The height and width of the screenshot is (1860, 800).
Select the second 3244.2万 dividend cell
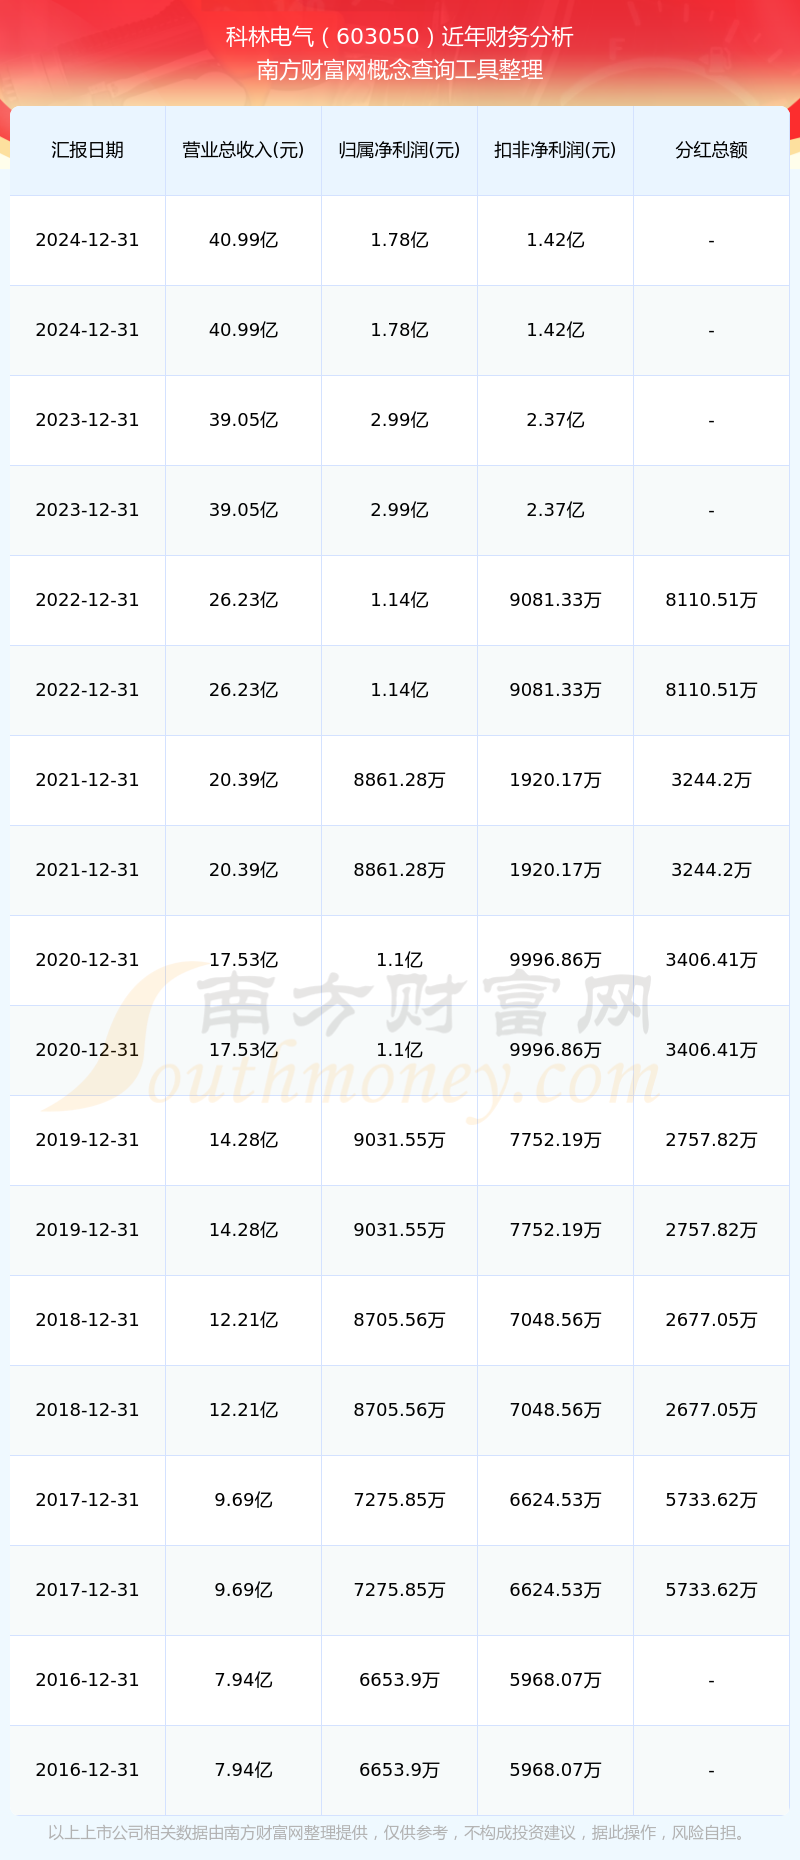pyautogui.click(x=711, y=870)
